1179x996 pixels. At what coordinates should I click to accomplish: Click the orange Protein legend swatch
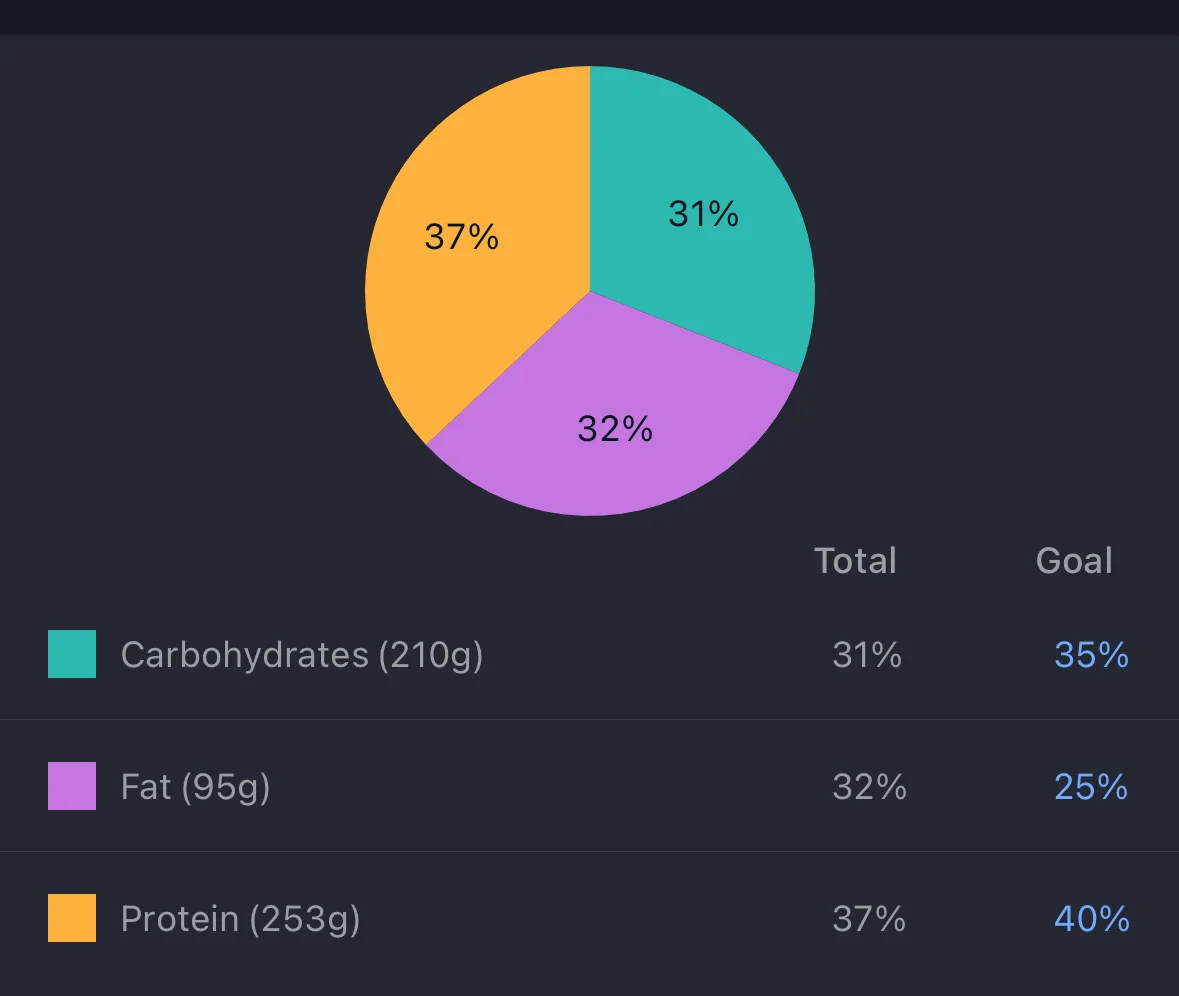click(x=72, y=918)
